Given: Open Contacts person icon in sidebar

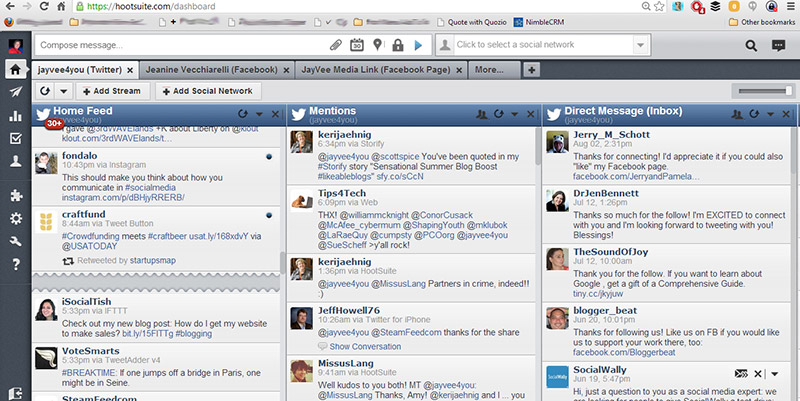Looking at the screenshot, I should pyautogui.click(x=16, y=161).
